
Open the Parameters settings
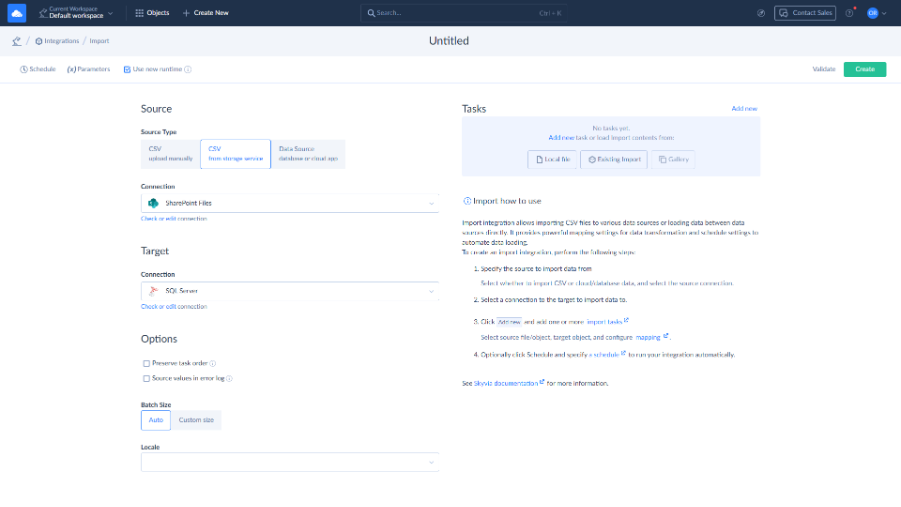(x=88, y=69)
